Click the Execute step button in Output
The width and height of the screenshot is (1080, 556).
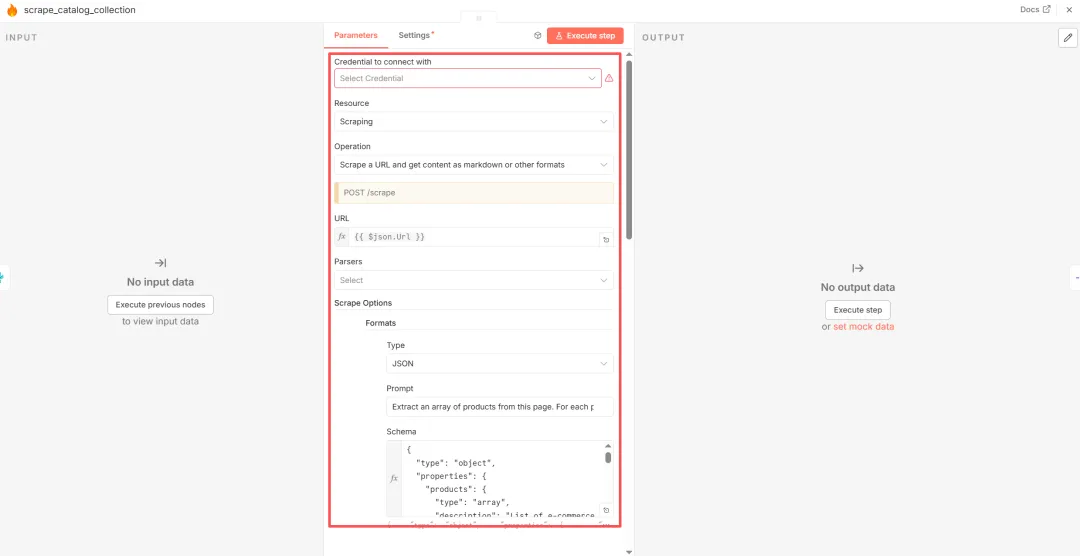point(858,310)
